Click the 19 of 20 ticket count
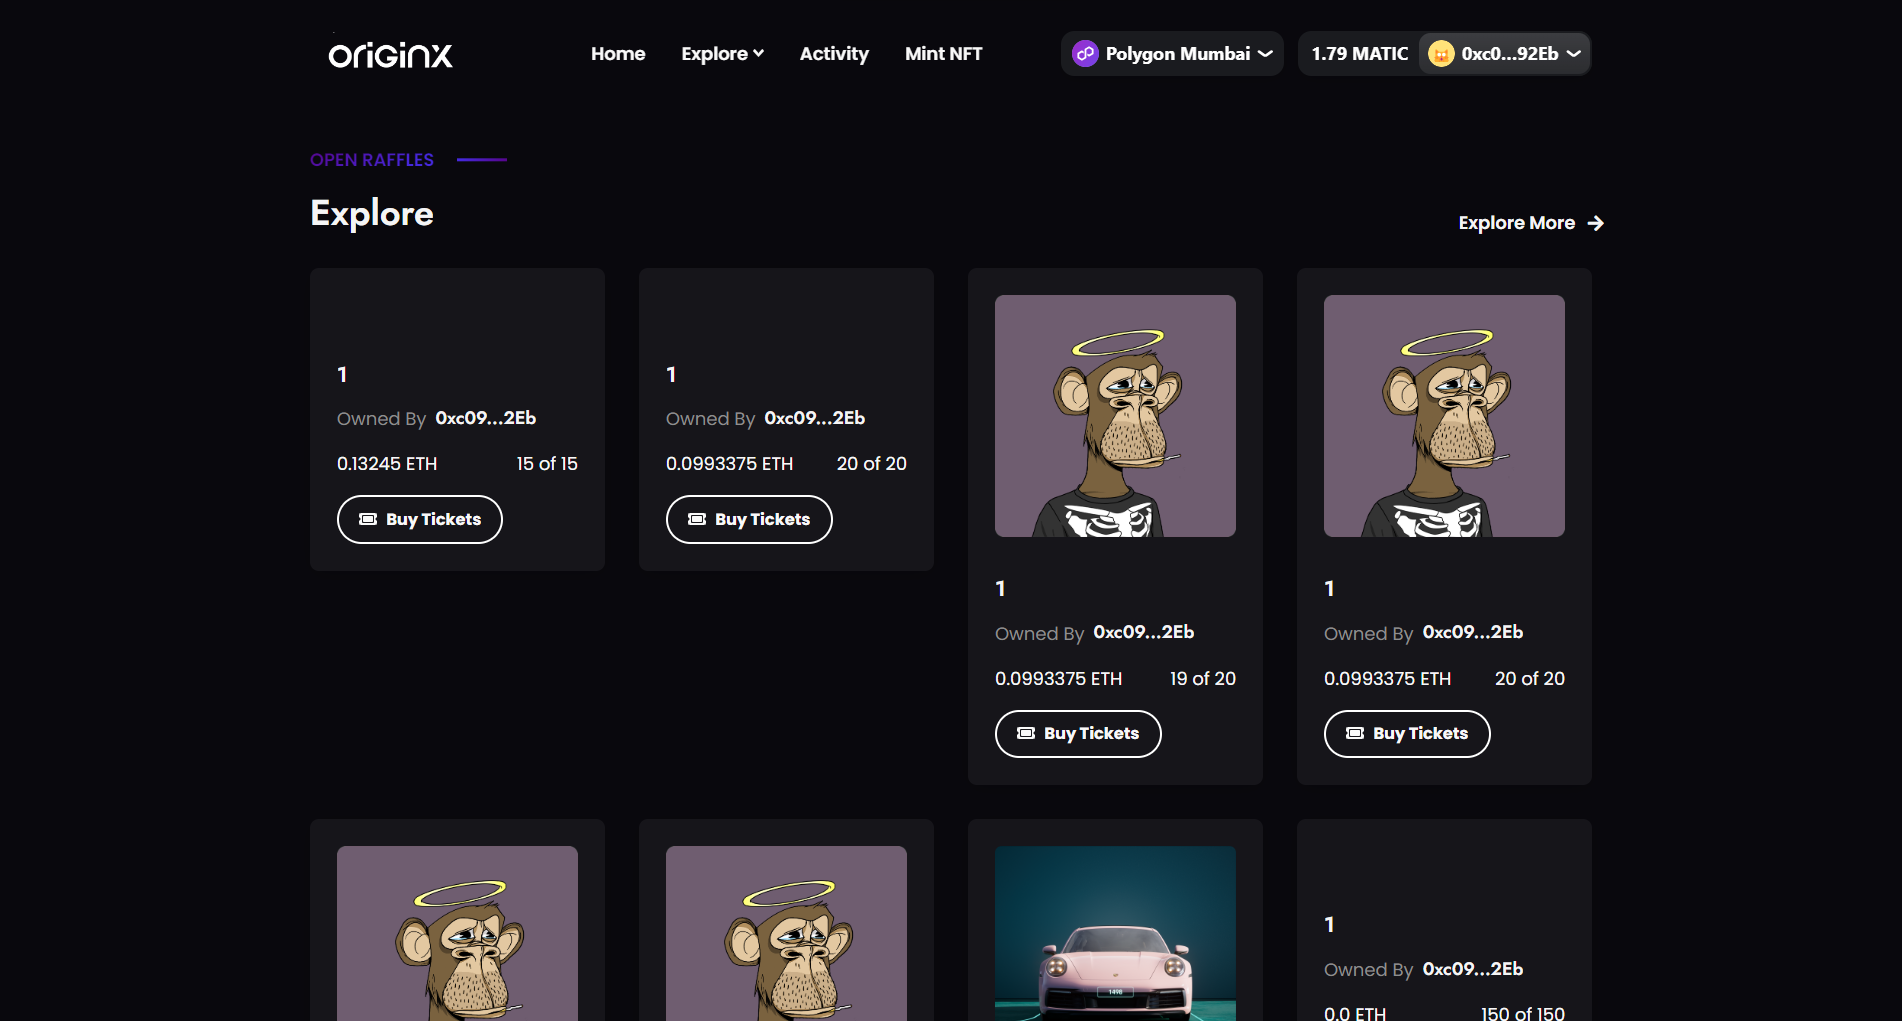 (x=1203, y=679)
